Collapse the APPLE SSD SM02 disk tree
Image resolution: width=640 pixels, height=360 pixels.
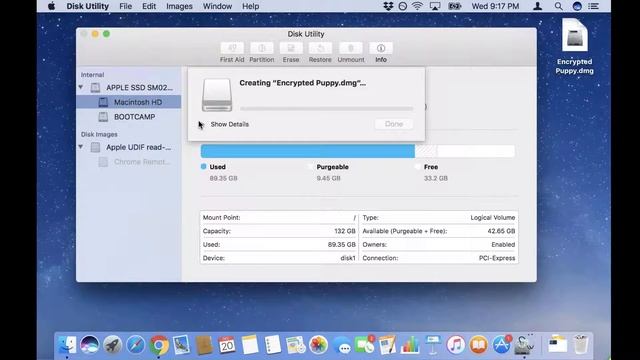[81, 87]
